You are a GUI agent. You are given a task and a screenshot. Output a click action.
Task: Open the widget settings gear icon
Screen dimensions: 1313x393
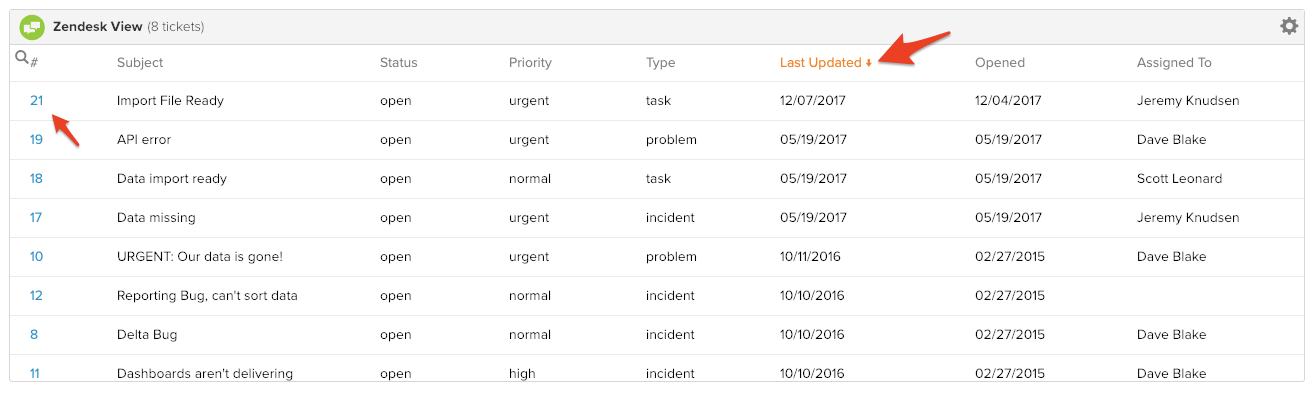point(1289,26)
